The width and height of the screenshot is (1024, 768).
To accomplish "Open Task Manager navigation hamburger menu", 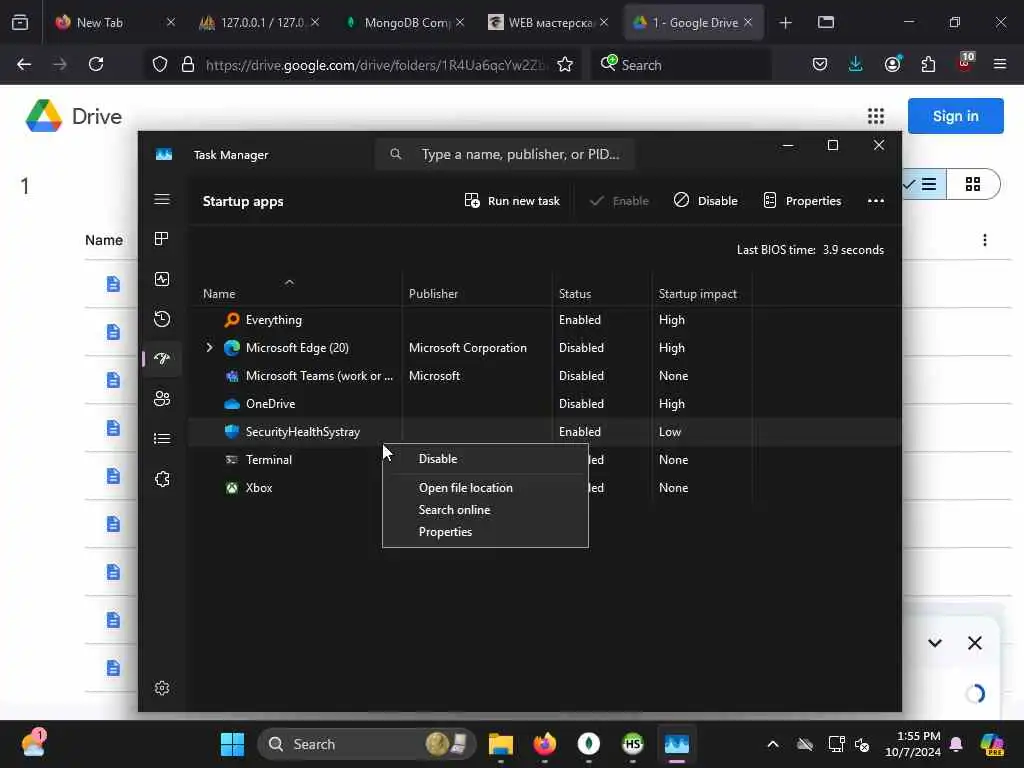I will 162,199.
